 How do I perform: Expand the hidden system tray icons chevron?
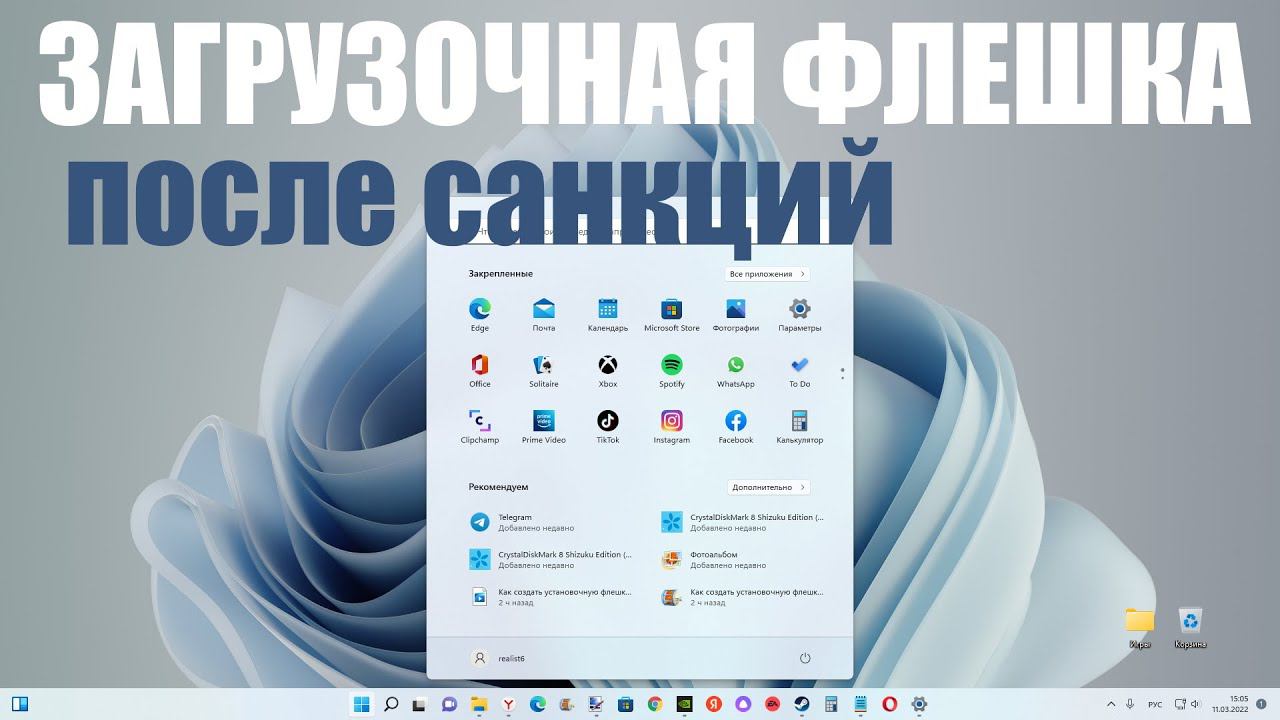click(x=1109, y=704)
